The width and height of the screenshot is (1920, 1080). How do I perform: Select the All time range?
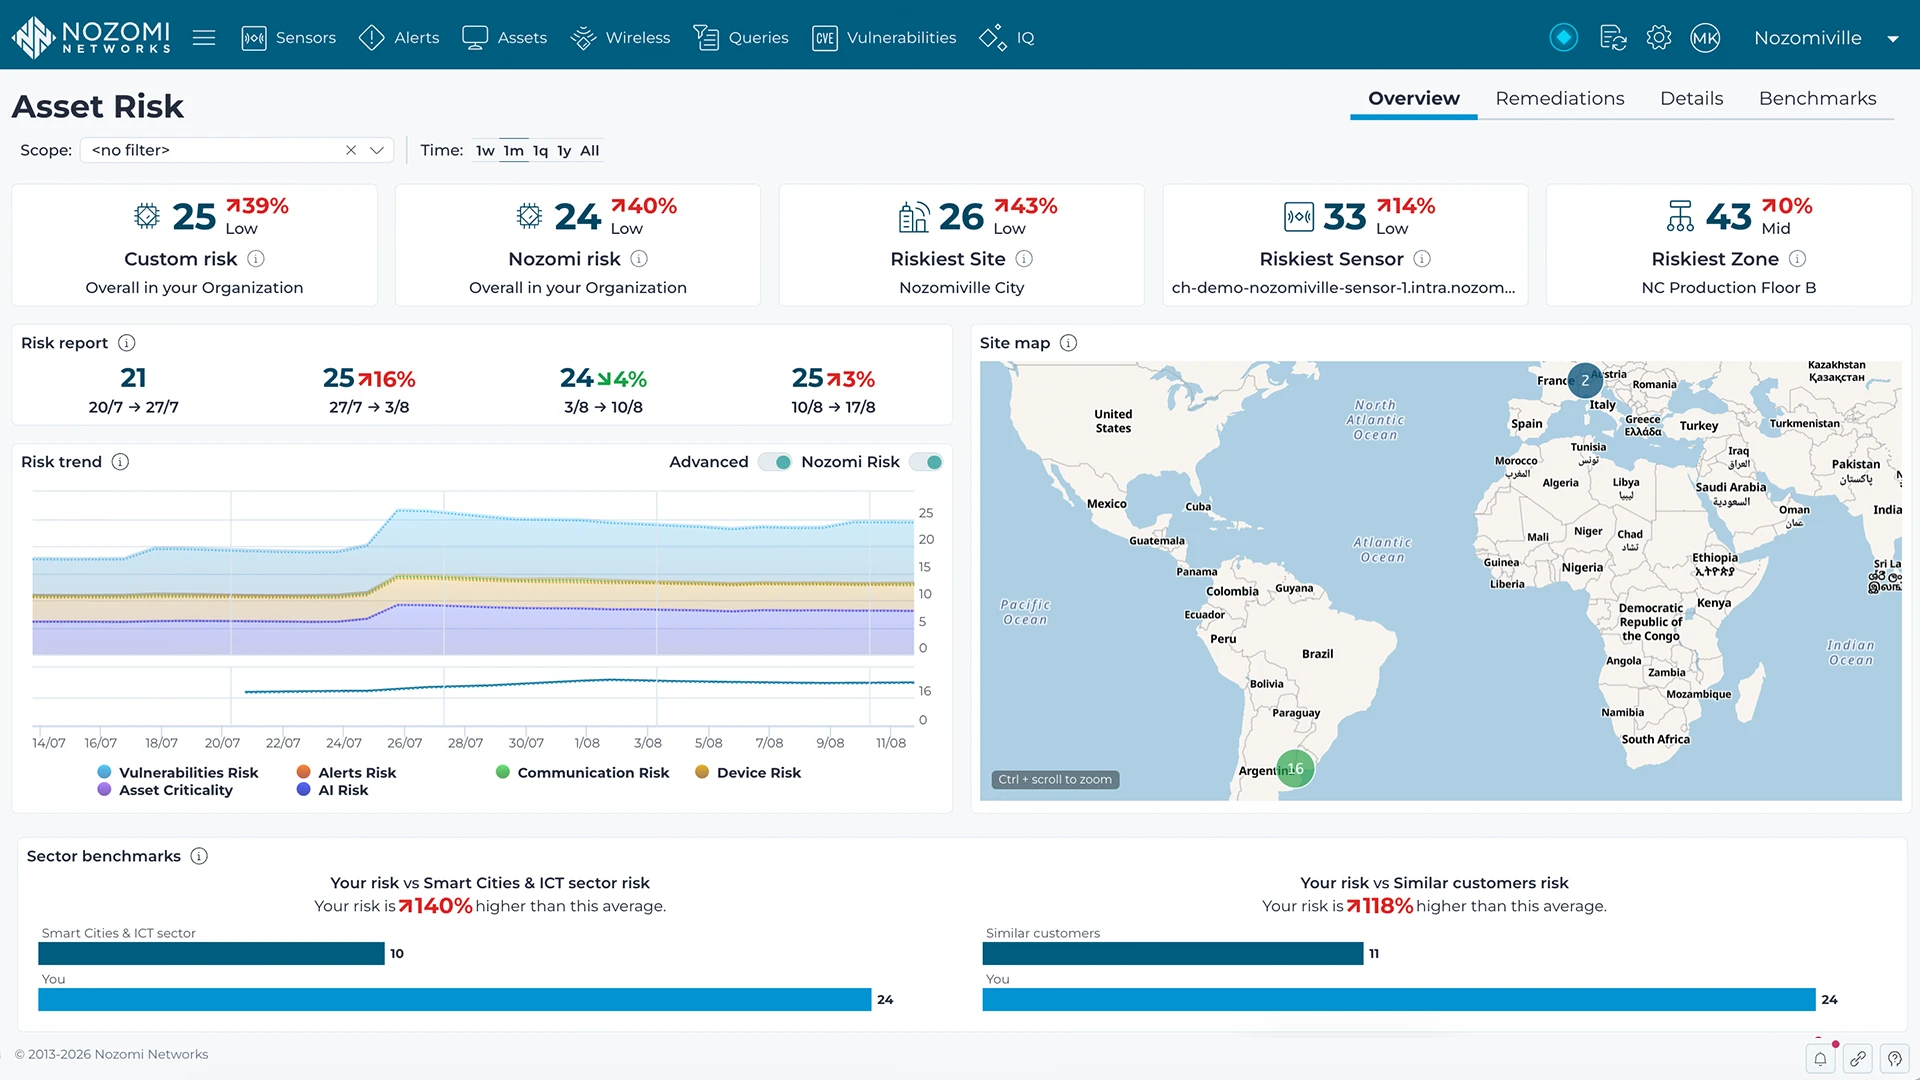point(590,150)
